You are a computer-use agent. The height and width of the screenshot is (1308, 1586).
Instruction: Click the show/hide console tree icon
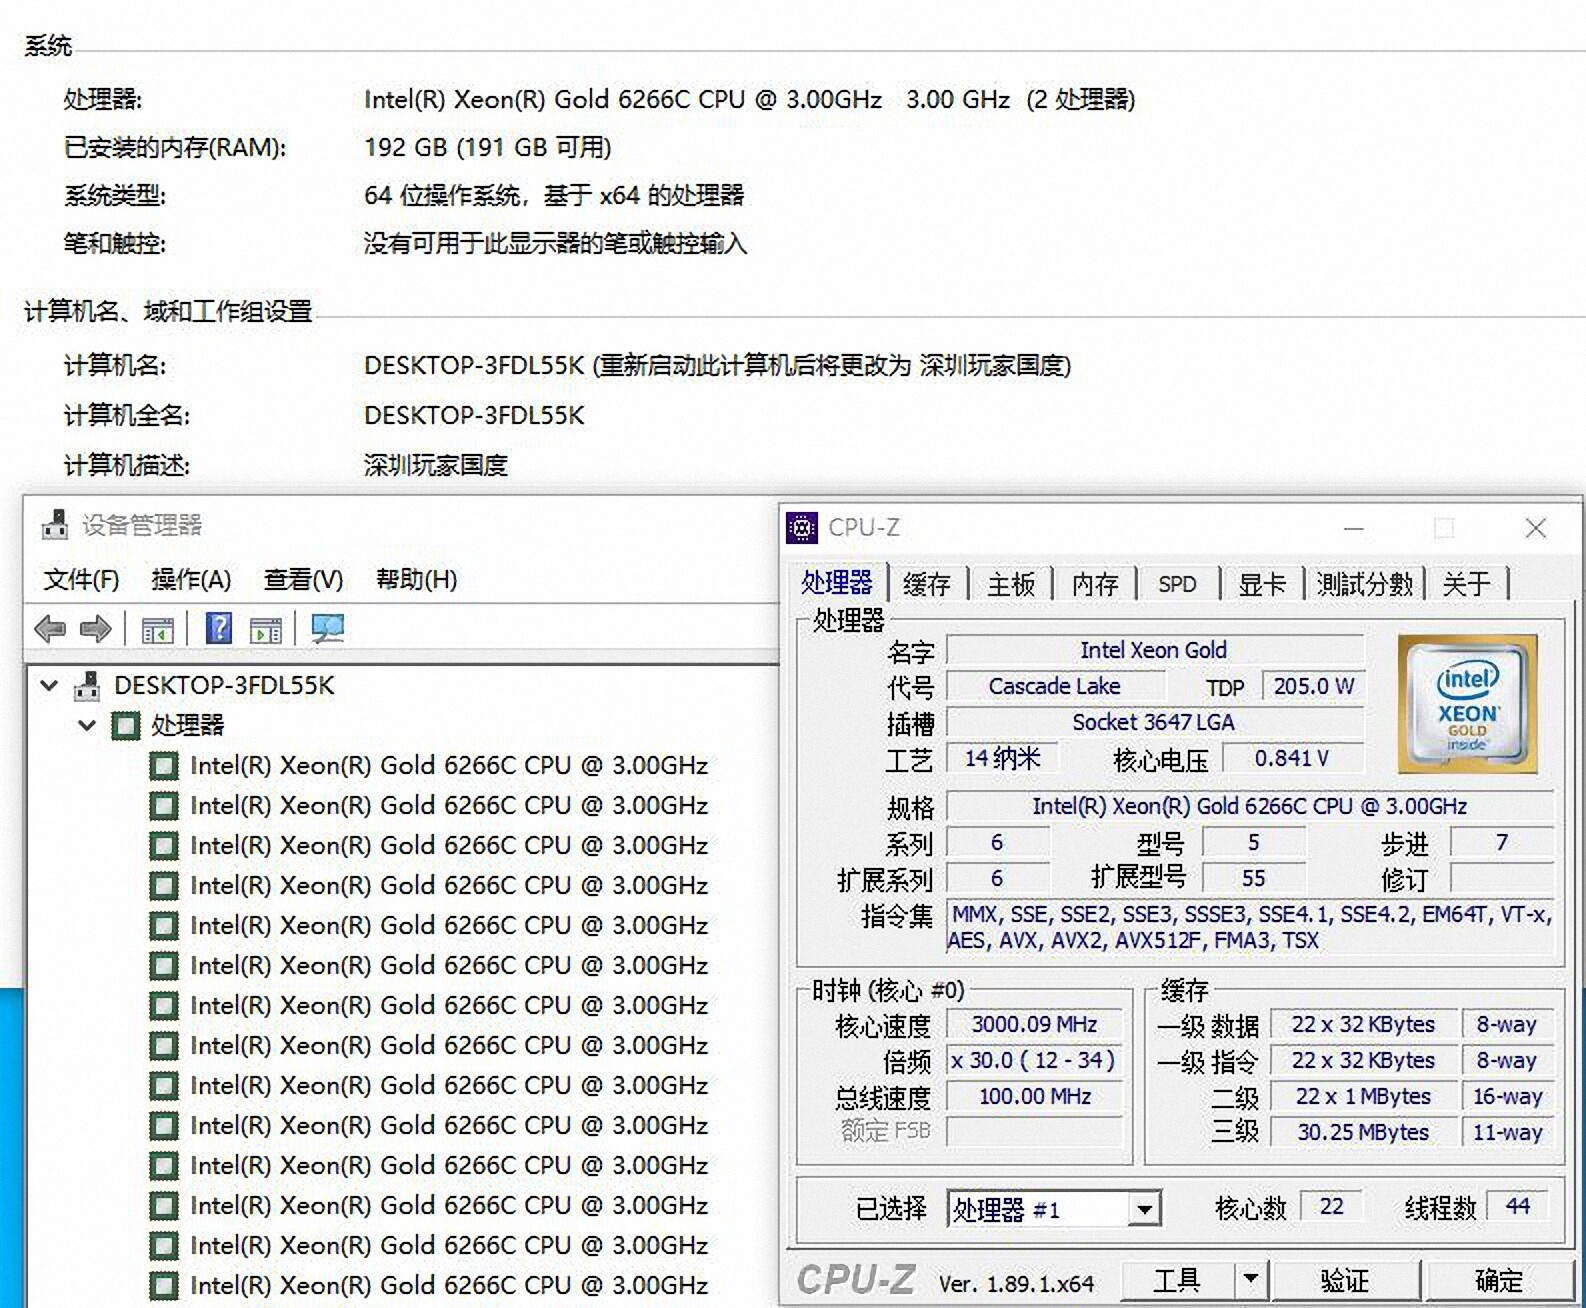click(158, 630)
